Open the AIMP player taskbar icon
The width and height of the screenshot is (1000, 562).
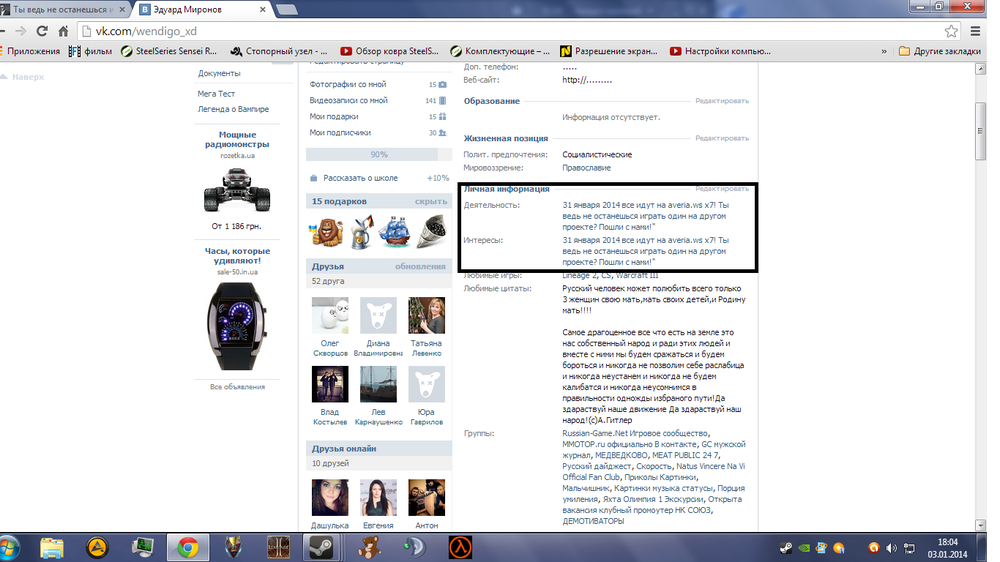[97, 546]
